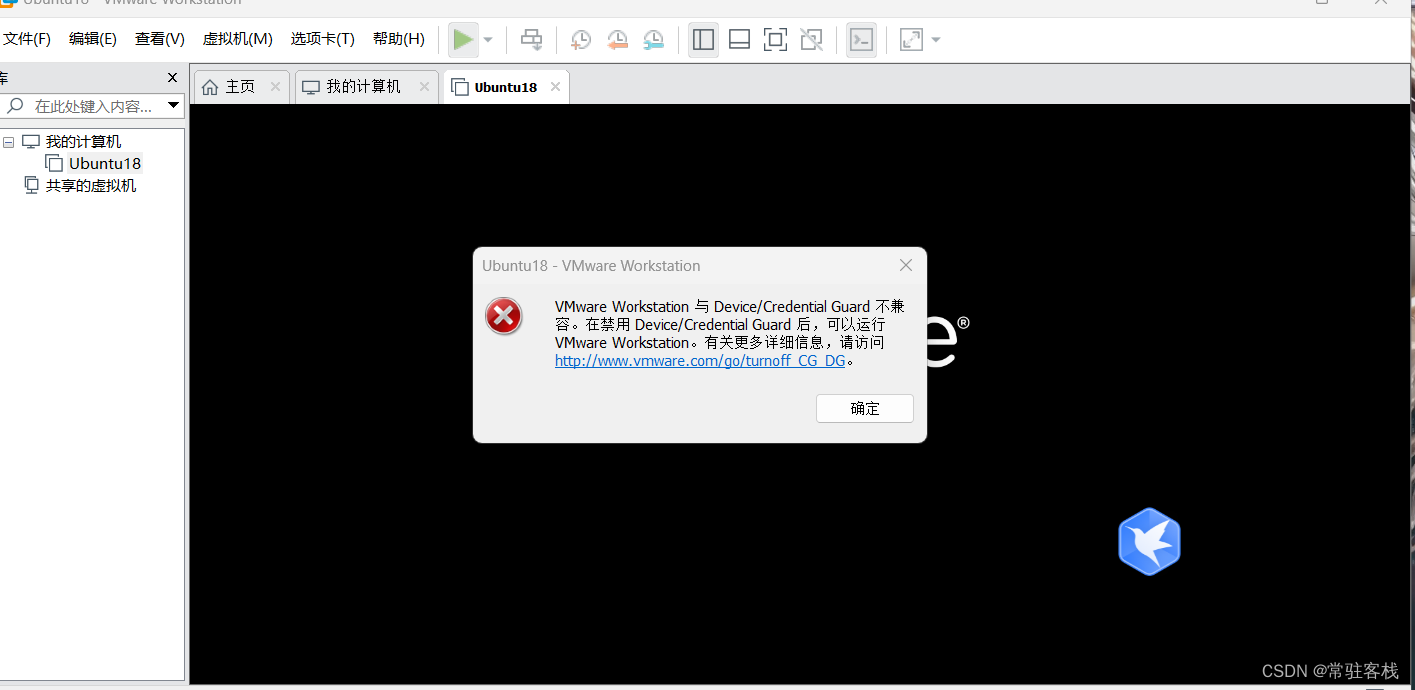Click the Ubuntu18 VM icon in tree

tap(54, 163)
